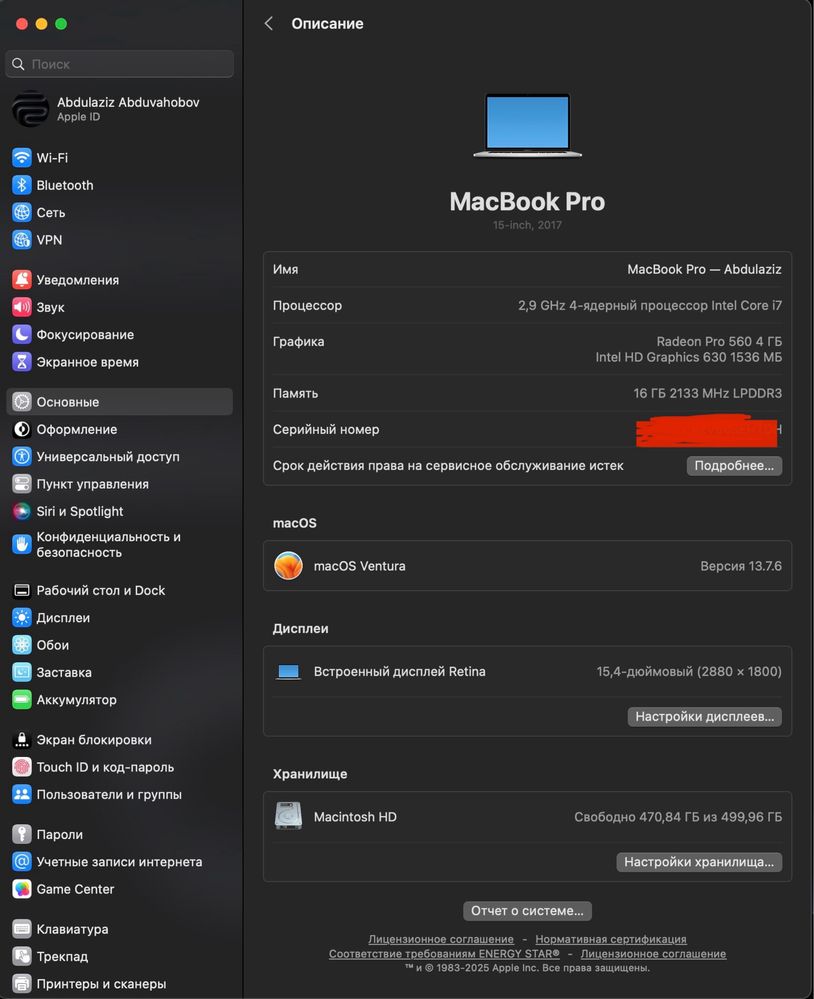This screenshot has width=814, height=999.
Task: Select the Сеть globe icon
Action: point(22,212)
